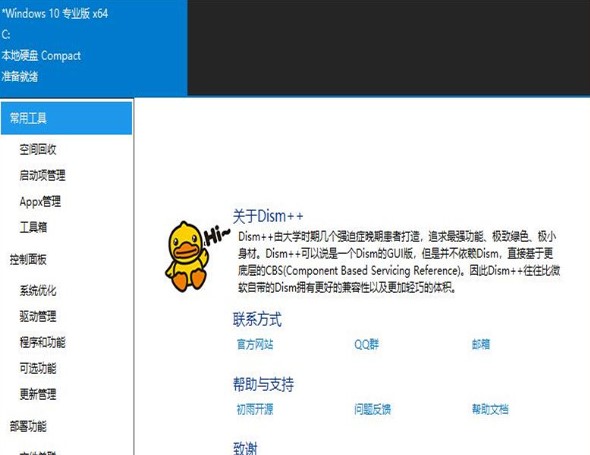Open 驱动管理 in the sidebar

pyautogui.click(x=38, y=316)
